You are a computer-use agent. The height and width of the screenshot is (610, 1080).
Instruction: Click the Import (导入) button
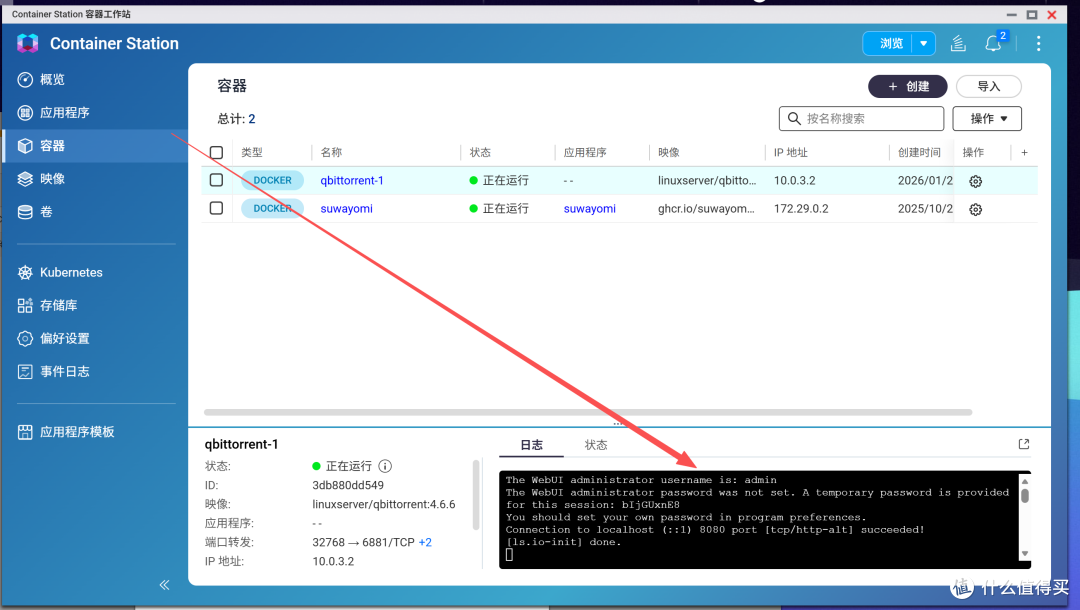click(988, 87)
